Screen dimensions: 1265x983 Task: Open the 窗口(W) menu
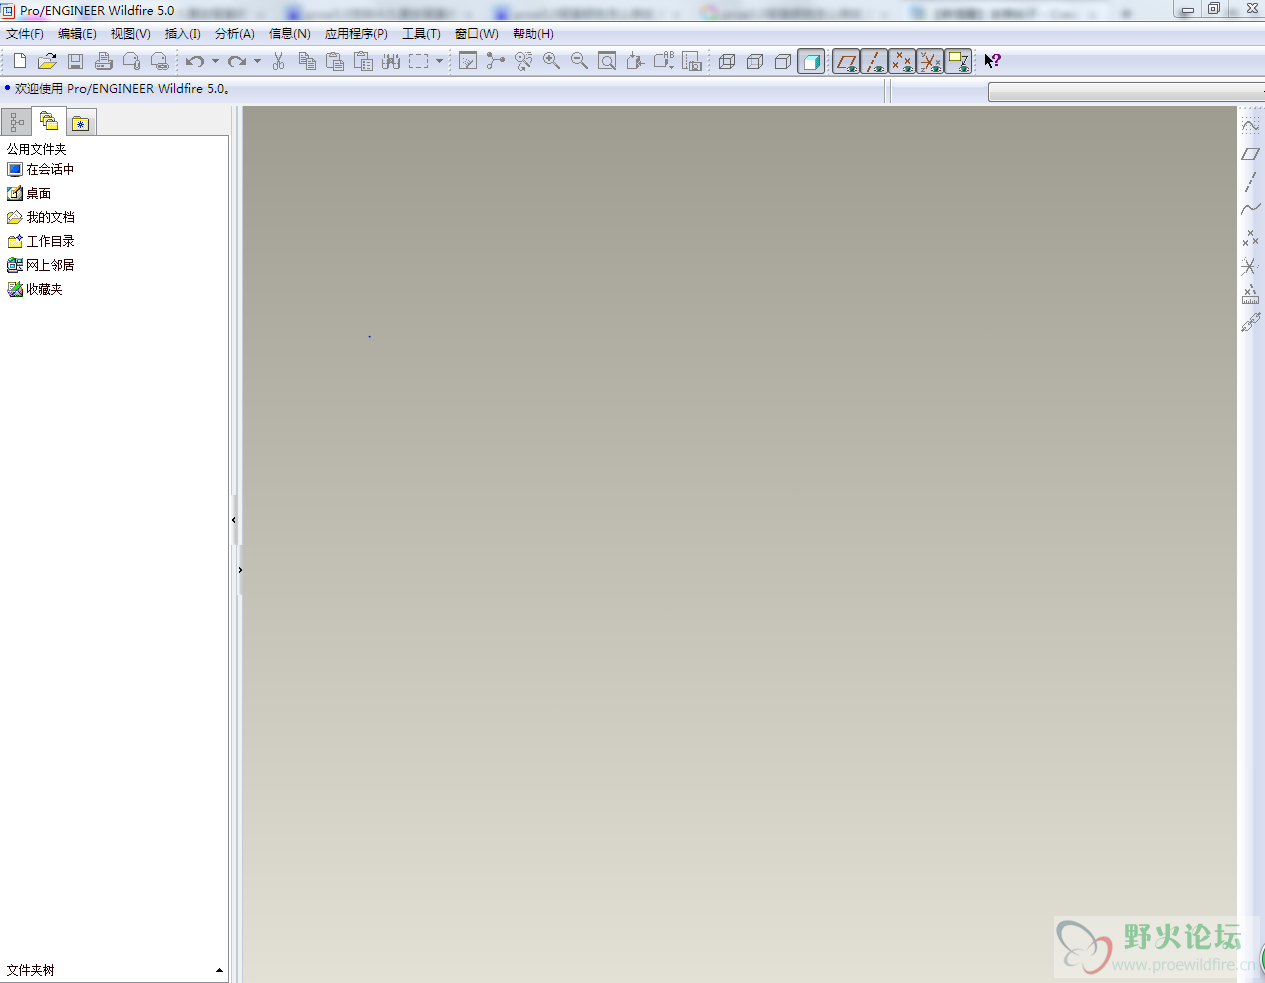pyautogui.click(x=476, y=34)
